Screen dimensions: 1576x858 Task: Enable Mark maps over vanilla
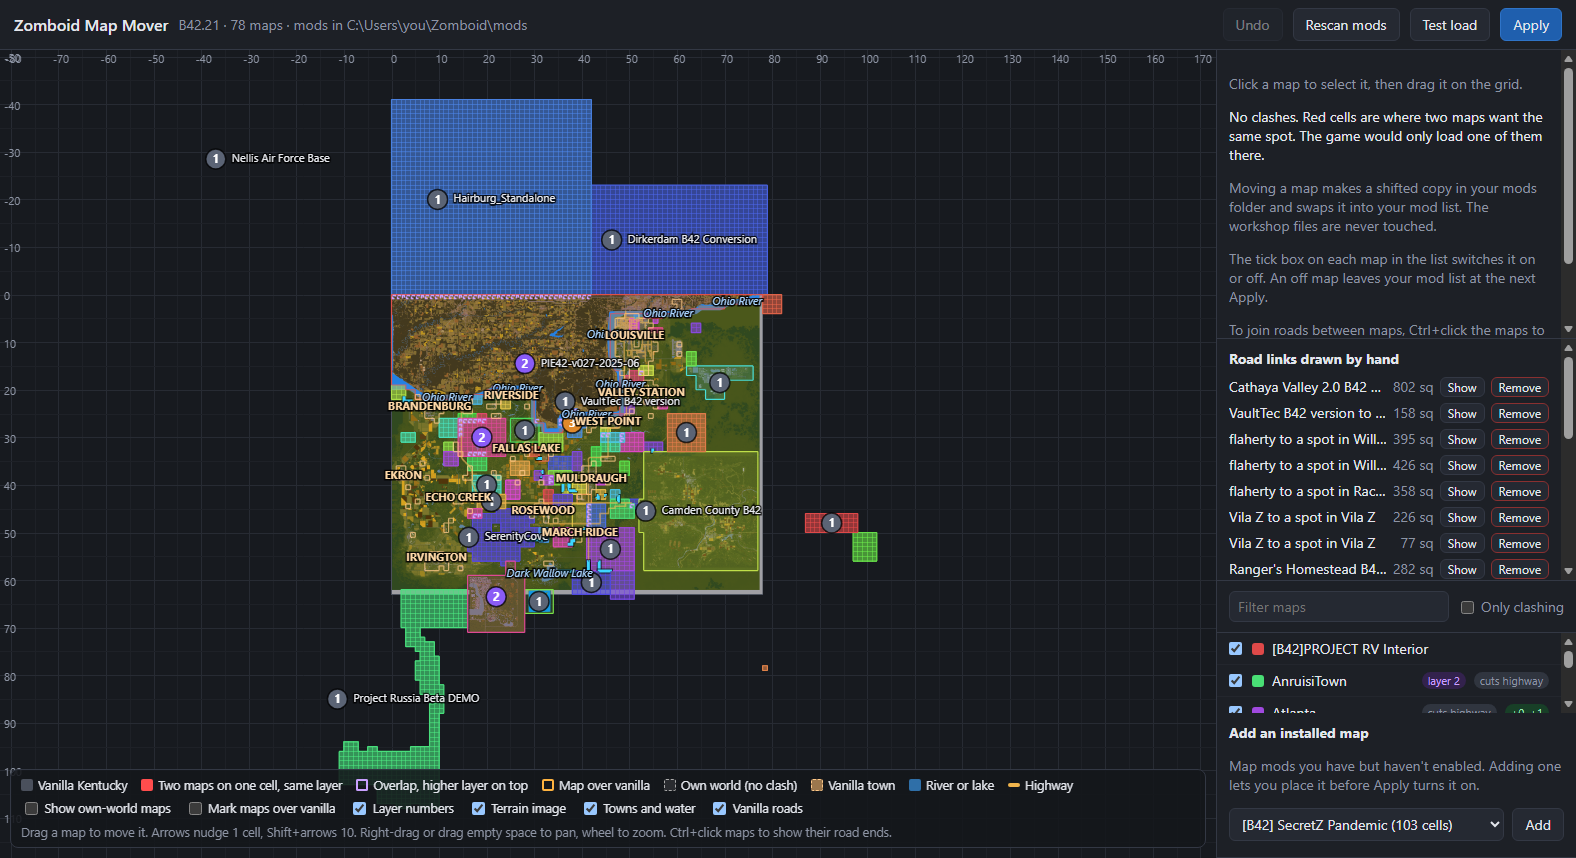pos(195,809)
